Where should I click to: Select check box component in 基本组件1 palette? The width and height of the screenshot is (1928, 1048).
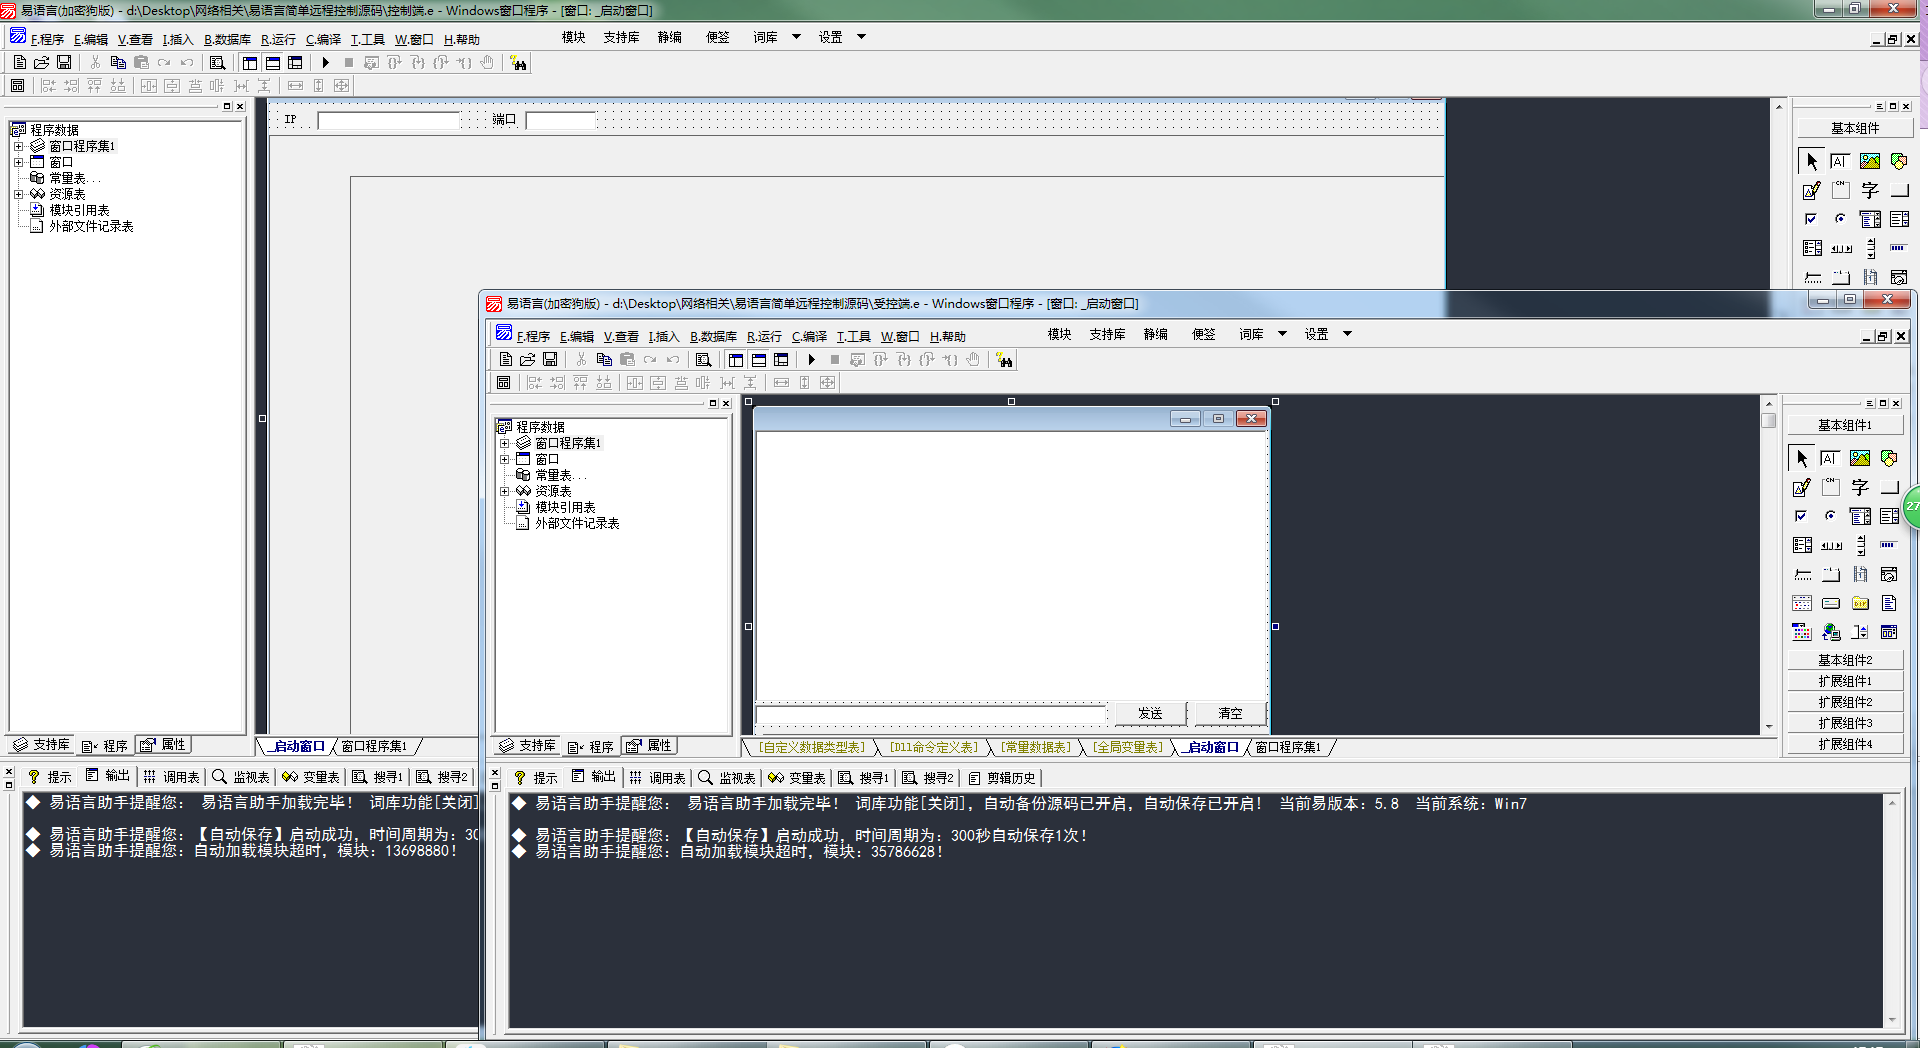1801,516
